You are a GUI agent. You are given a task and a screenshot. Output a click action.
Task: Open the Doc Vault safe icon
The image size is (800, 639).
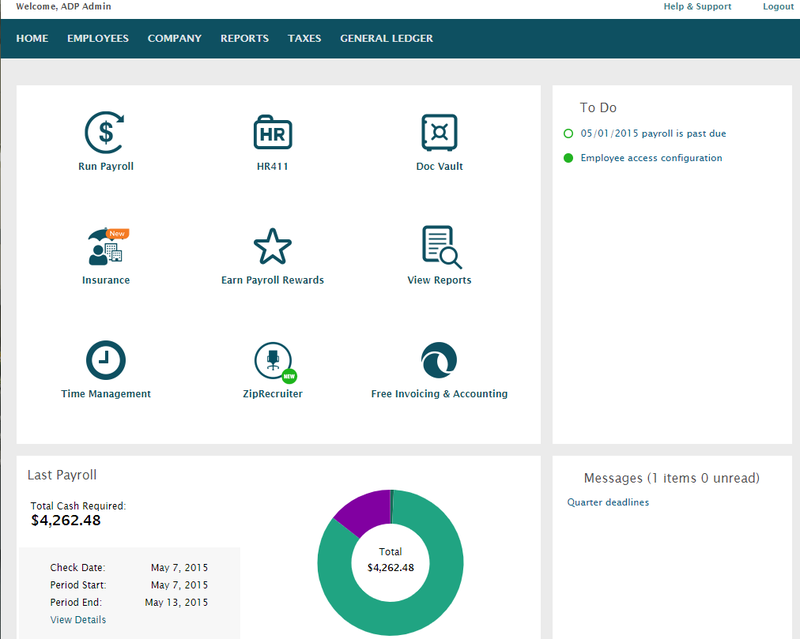pos(439,132)
